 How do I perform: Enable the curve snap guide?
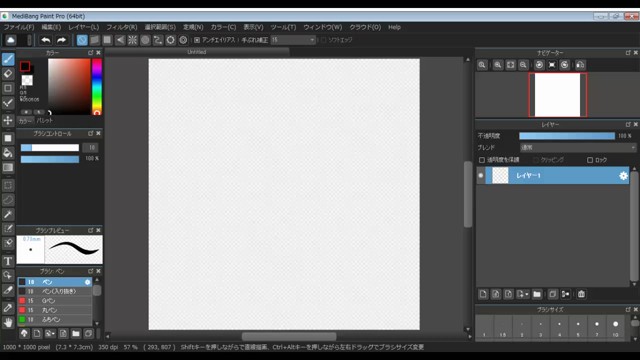(x=158, y=40)
